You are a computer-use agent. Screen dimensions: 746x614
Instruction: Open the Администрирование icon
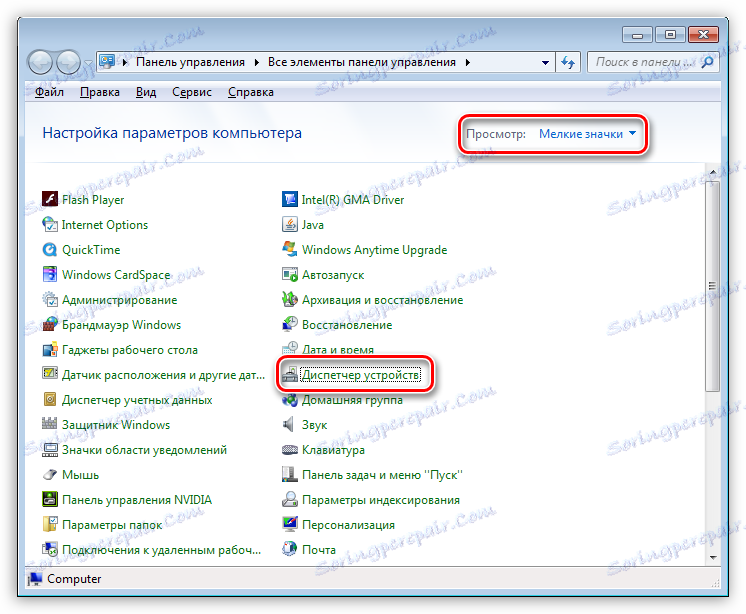[x=50, y=300]
